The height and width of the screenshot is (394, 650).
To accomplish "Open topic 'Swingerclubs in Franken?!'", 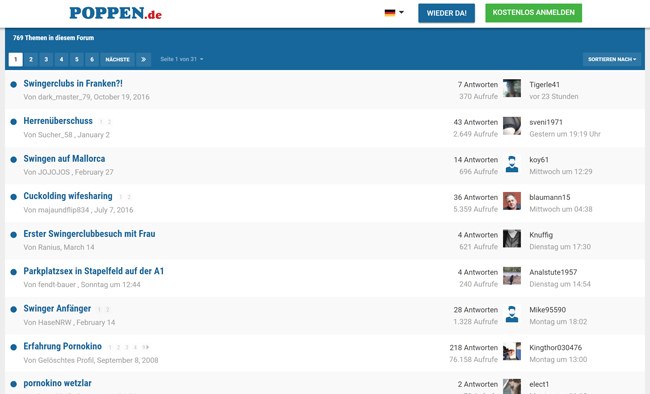I will 73,83.
